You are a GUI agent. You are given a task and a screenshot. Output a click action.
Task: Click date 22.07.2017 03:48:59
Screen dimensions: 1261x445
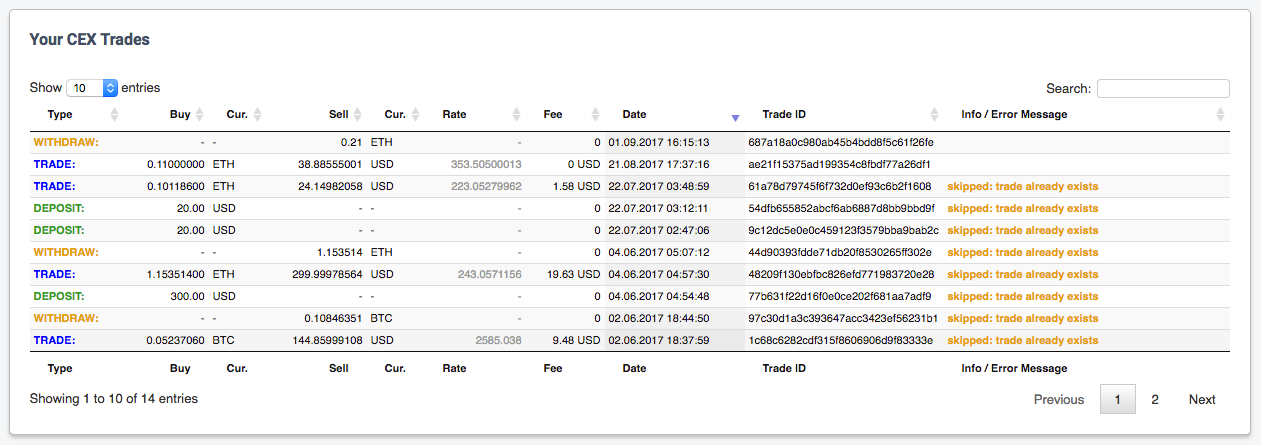658,186
